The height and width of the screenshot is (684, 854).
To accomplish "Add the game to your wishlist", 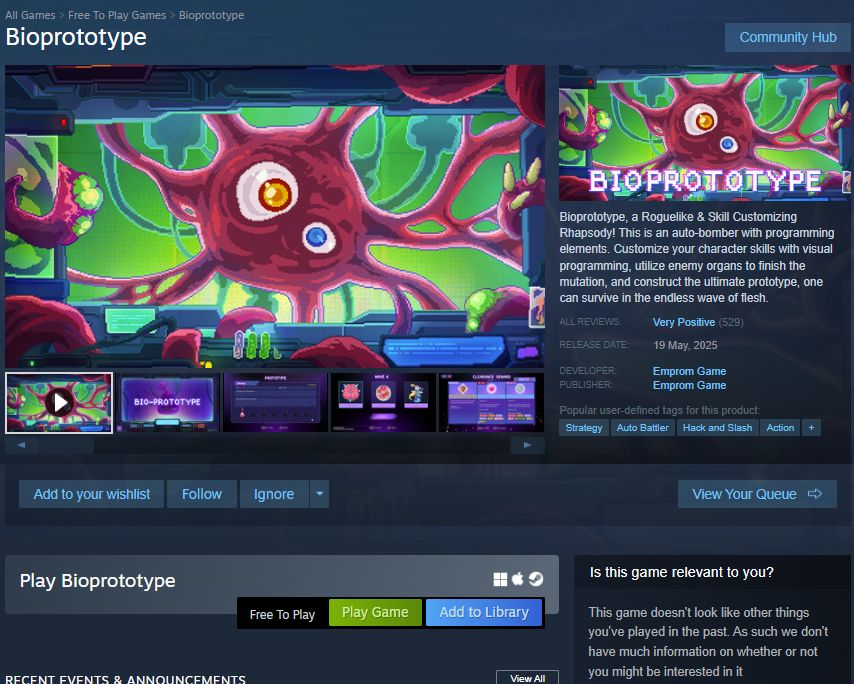I will pos(92,494).
